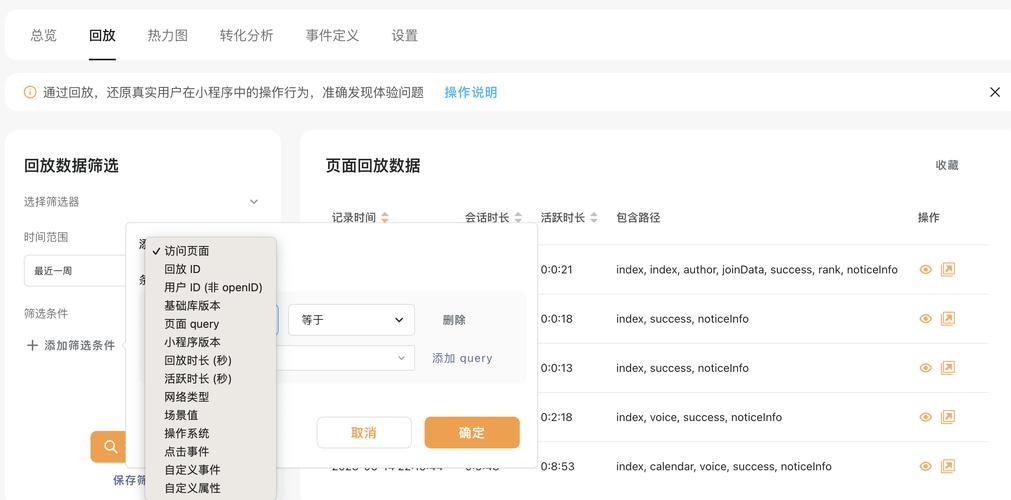Click the eye icon for the calendar, voice row
1011x500 pixels.
(x=925, y=466)
